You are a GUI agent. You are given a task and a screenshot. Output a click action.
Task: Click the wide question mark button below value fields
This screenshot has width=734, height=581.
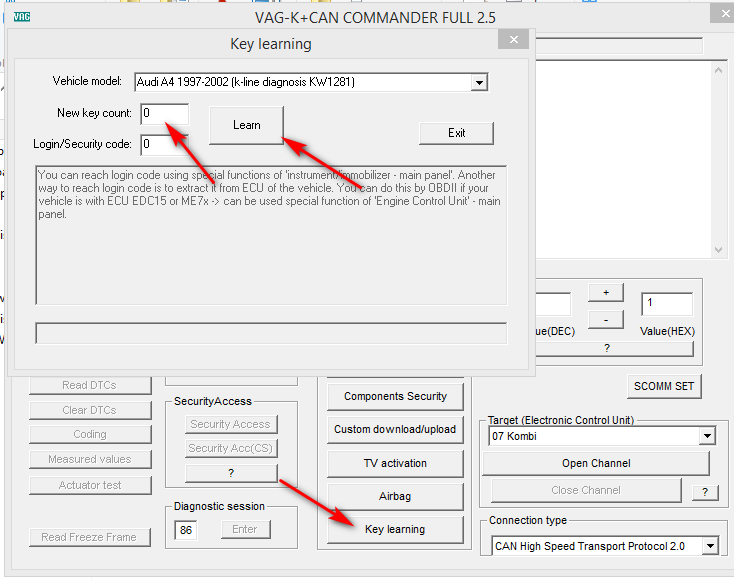pyautogui.click(x=615, y=348)
